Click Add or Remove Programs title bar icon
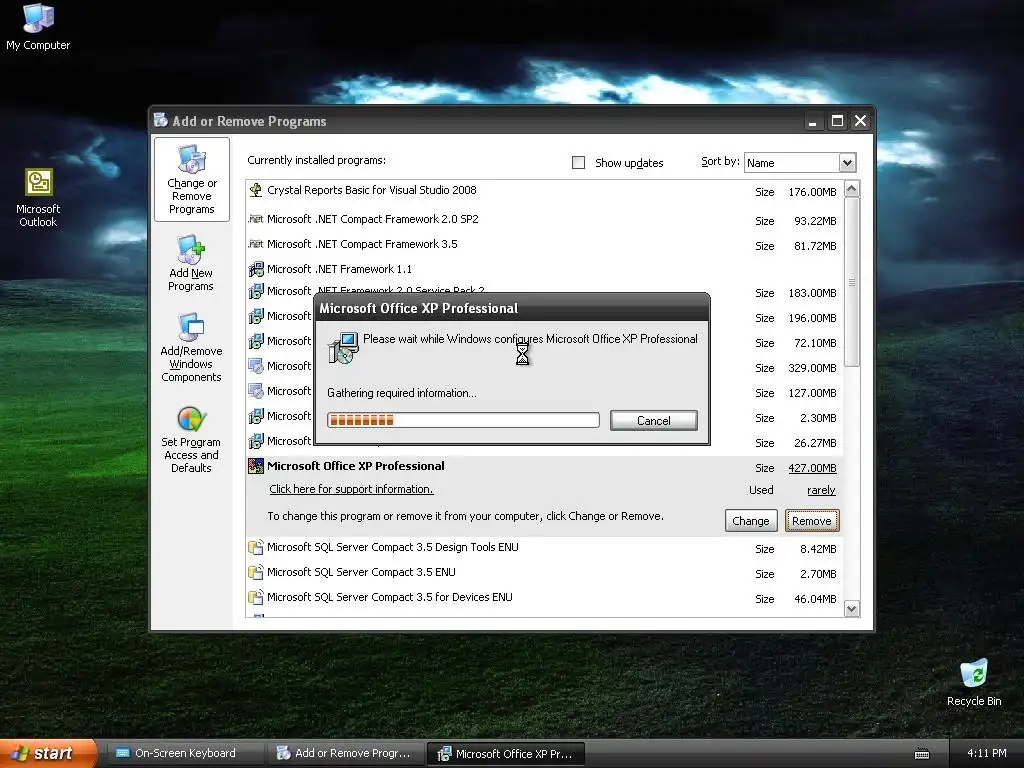Viewport: 1024px width, 768px height. (x=160, y=120)
